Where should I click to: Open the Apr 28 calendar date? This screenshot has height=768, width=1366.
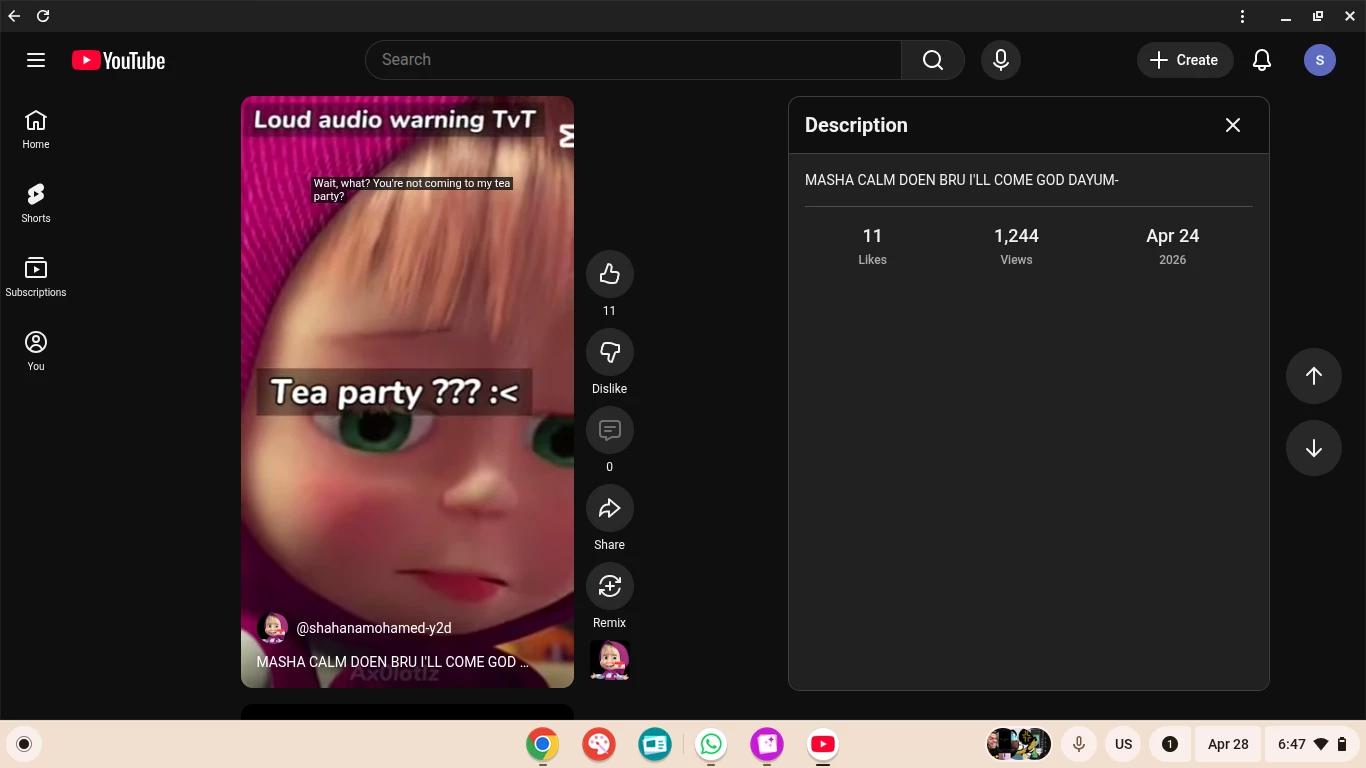1228,744
